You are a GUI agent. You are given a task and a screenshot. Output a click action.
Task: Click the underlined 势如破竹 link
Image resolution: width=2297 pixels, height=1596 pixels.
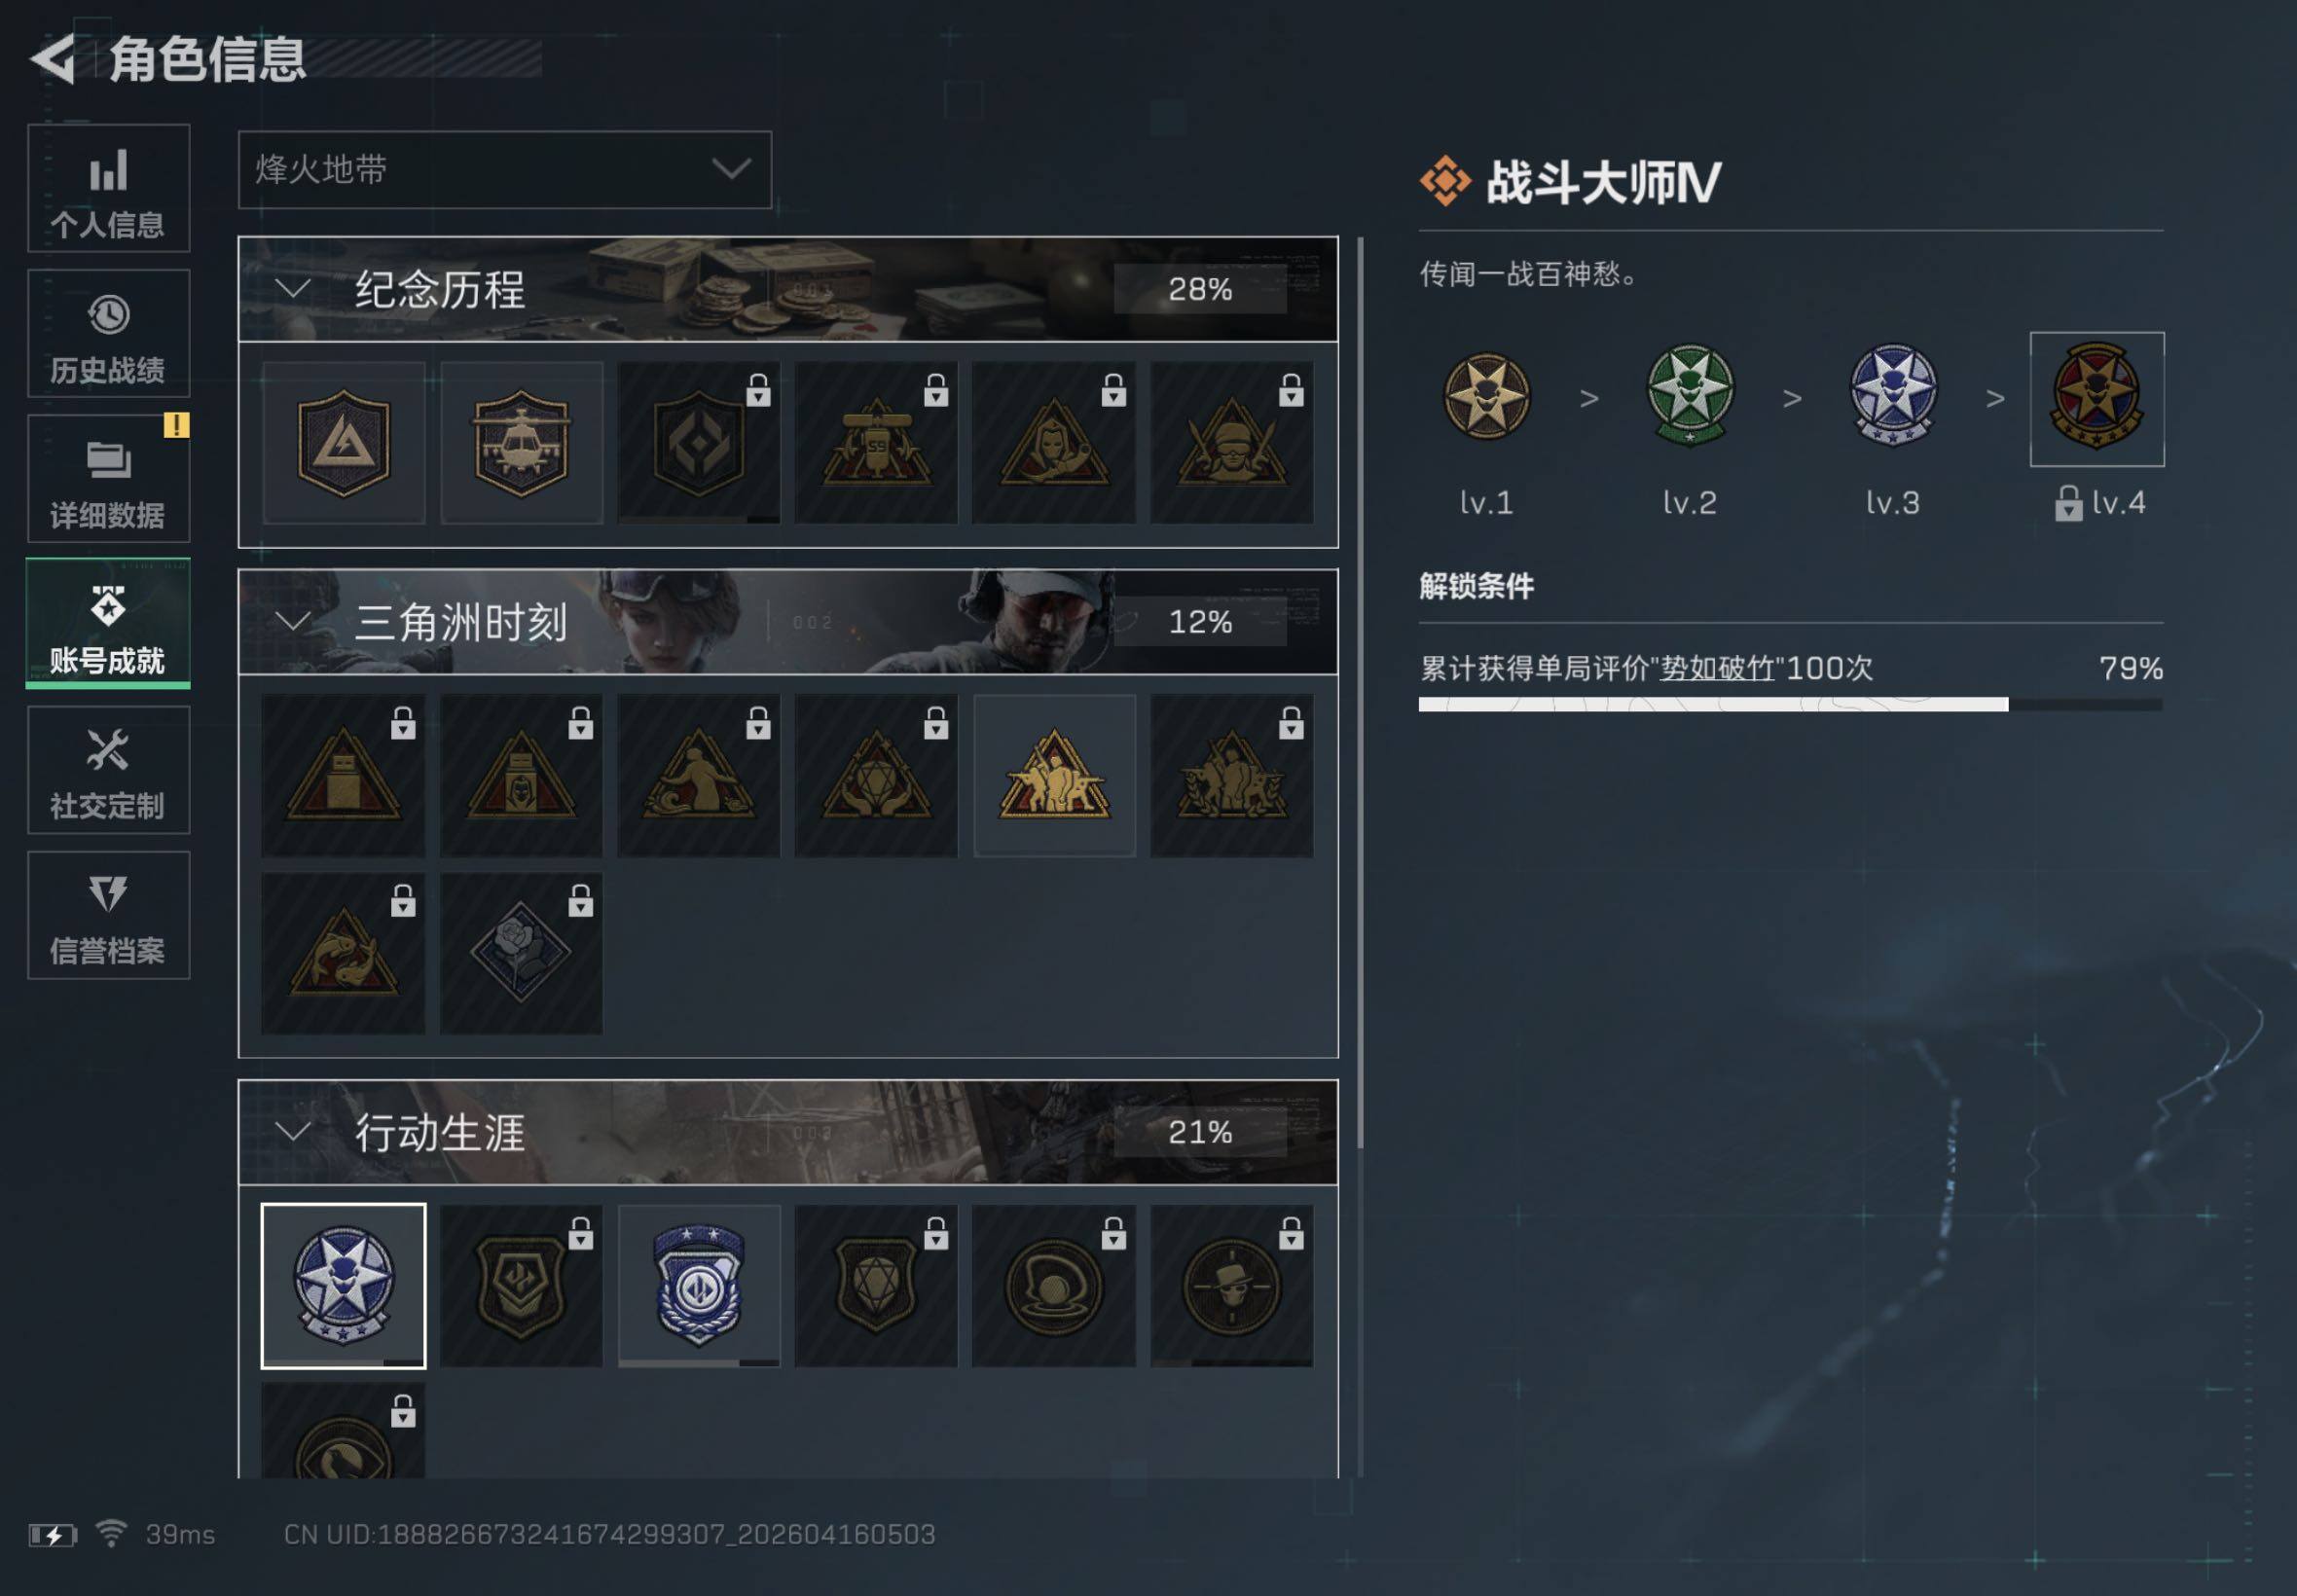[x=1717, y=668]
